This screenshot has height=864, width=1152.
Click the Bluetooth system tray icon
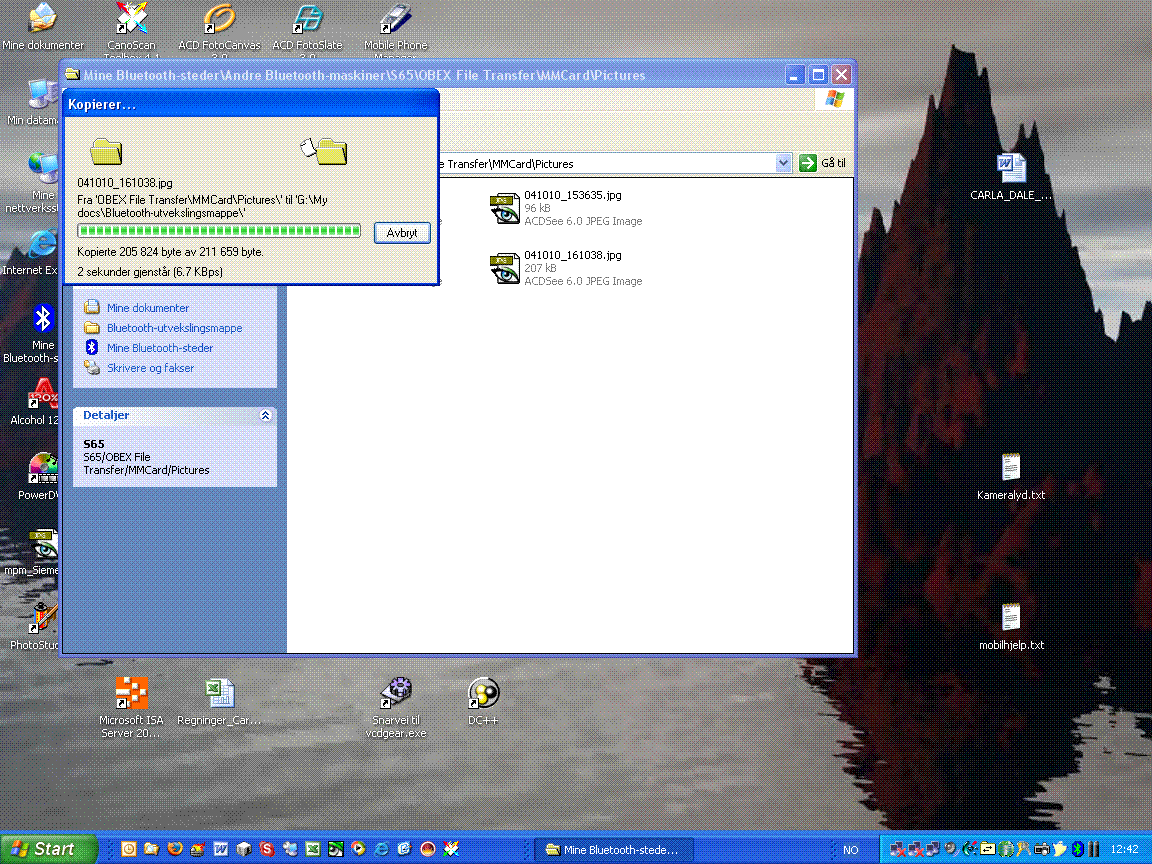pyautogui.click(x=1078, y=849)
